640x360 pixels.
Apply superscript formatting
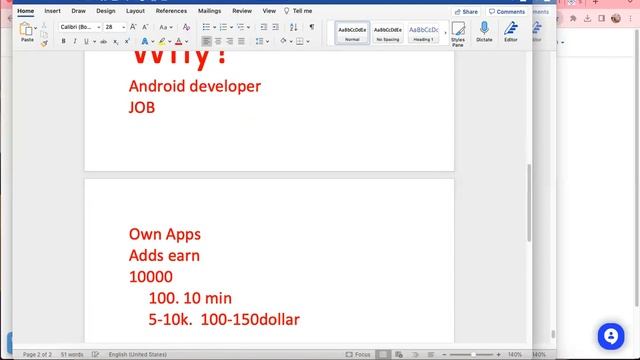coord(127,41)
